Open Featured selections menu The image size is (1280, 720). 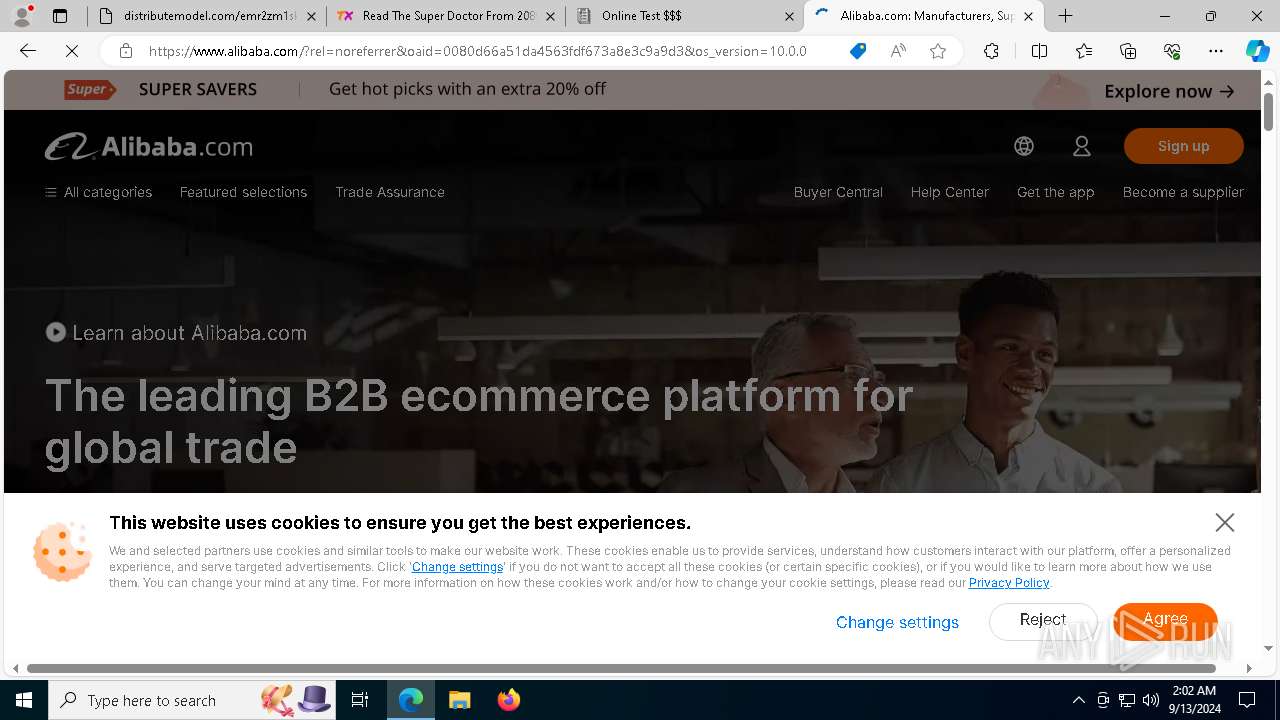(x=243, y=192)
